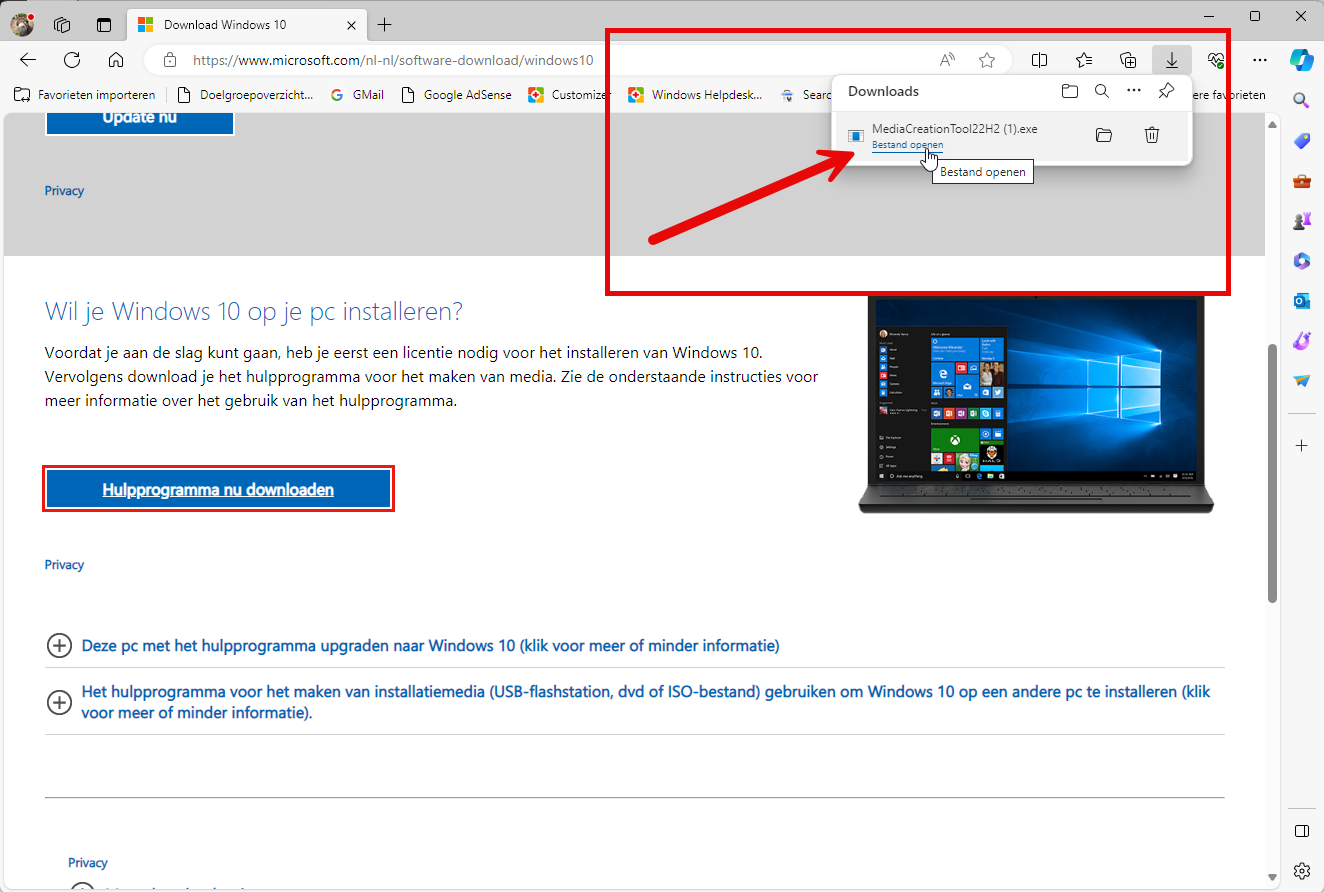Show MediaCreationTool22H2 in folder
Viewport: 1324px width, 892px height.
(1104, 135)
